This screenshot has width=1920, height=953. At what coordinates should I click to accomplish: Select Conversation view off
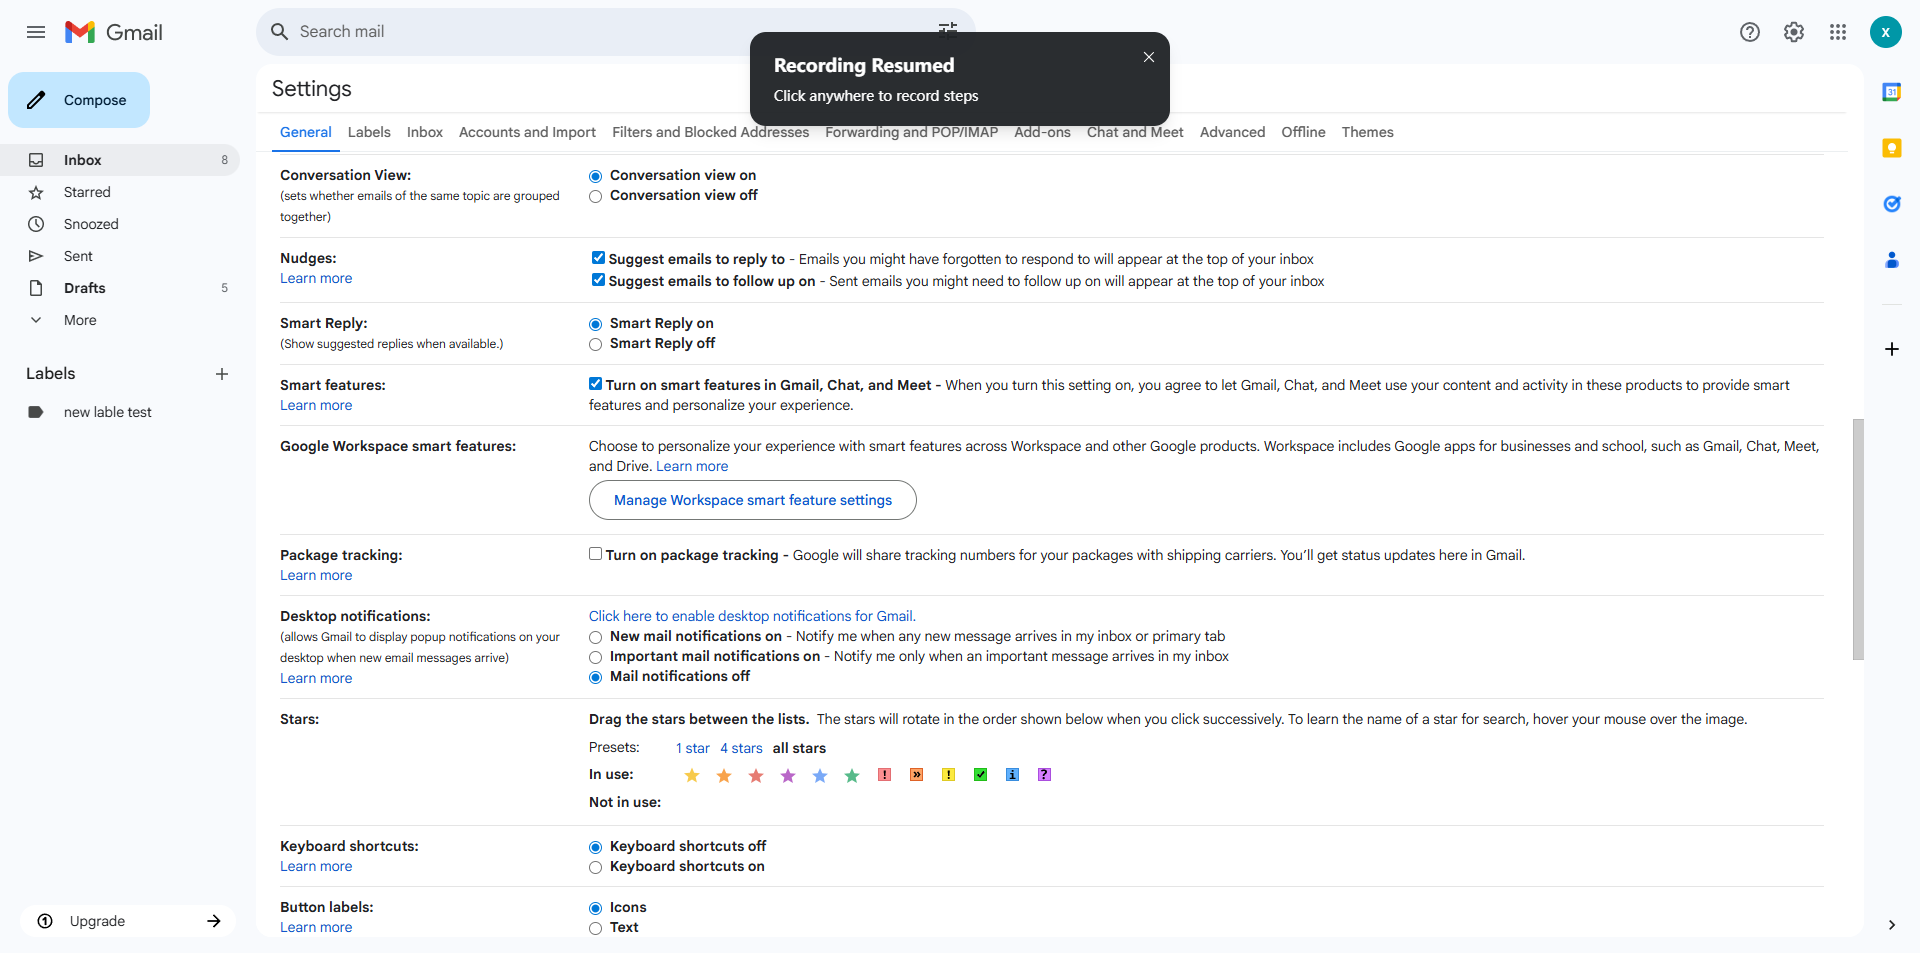pos(596,196)
